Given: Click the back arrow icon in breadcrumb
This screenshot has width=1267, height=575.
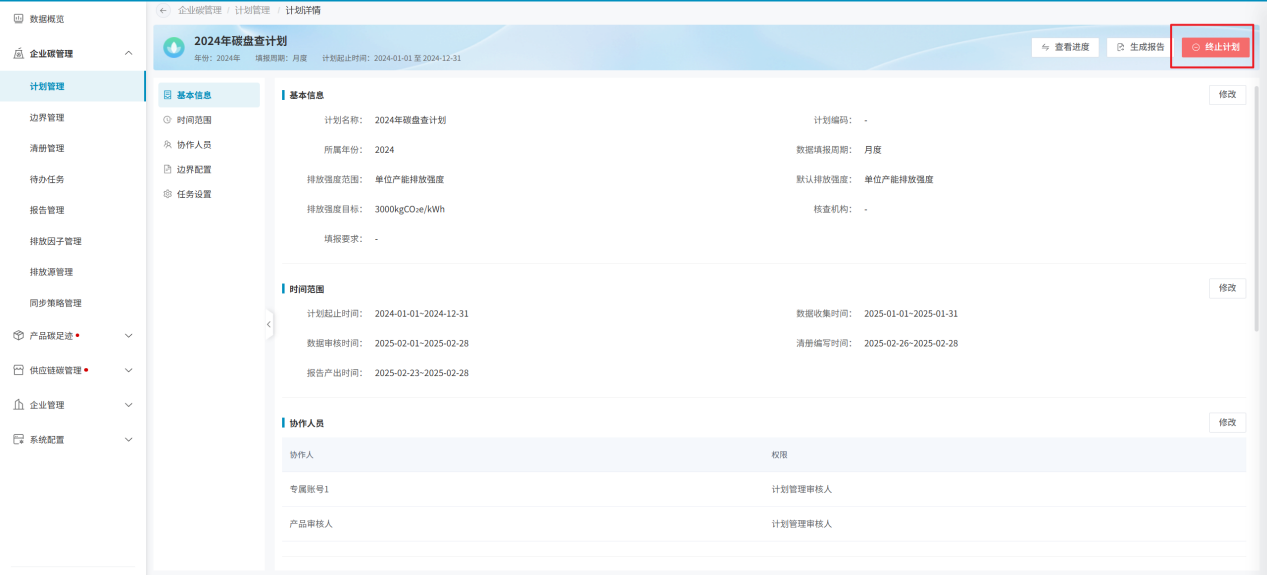Looking at the screenshot, I should 164,10.
